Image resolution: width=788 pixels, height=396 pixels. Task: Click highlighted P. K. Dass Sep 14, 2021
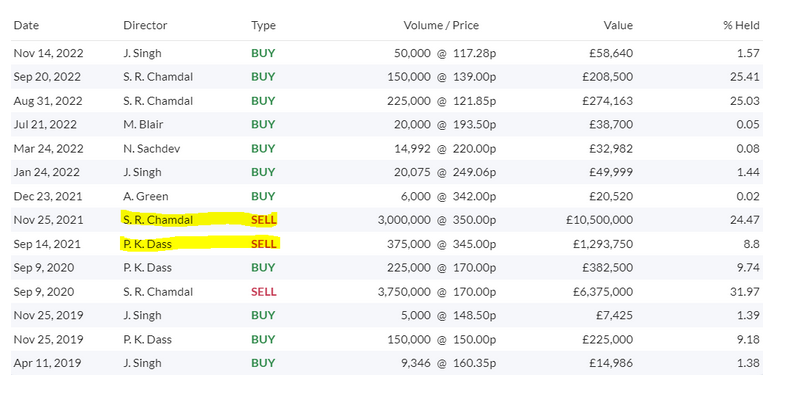(x=147, y=244)
